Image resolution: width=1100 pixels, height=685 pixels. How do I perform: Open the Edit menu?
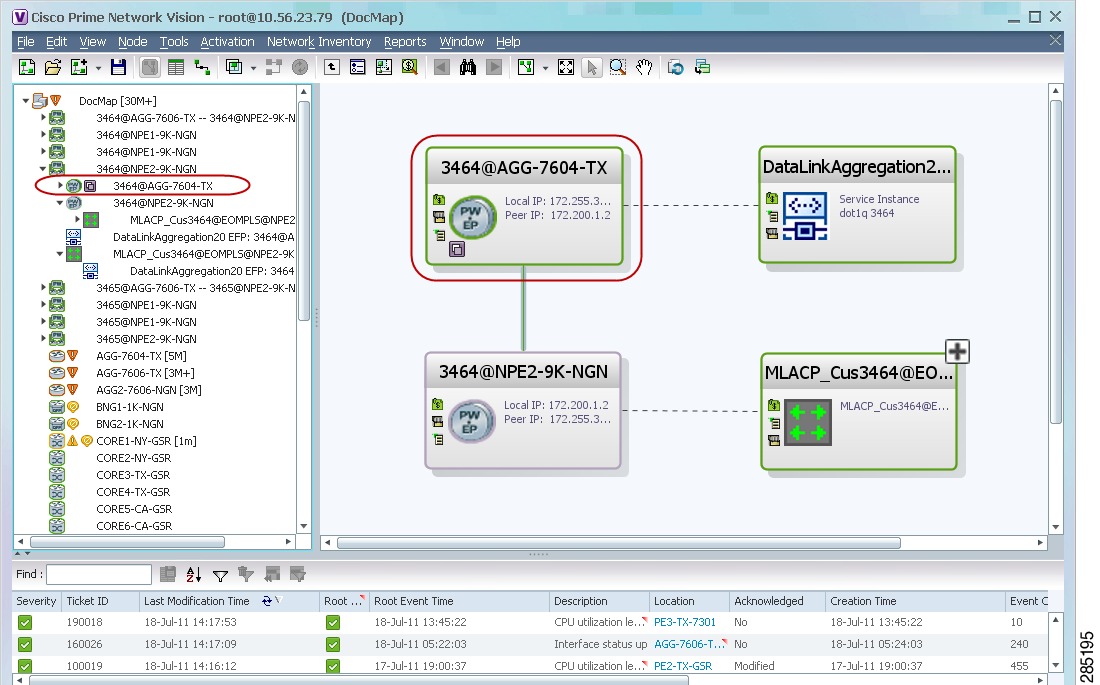click(x=56, y=42)
